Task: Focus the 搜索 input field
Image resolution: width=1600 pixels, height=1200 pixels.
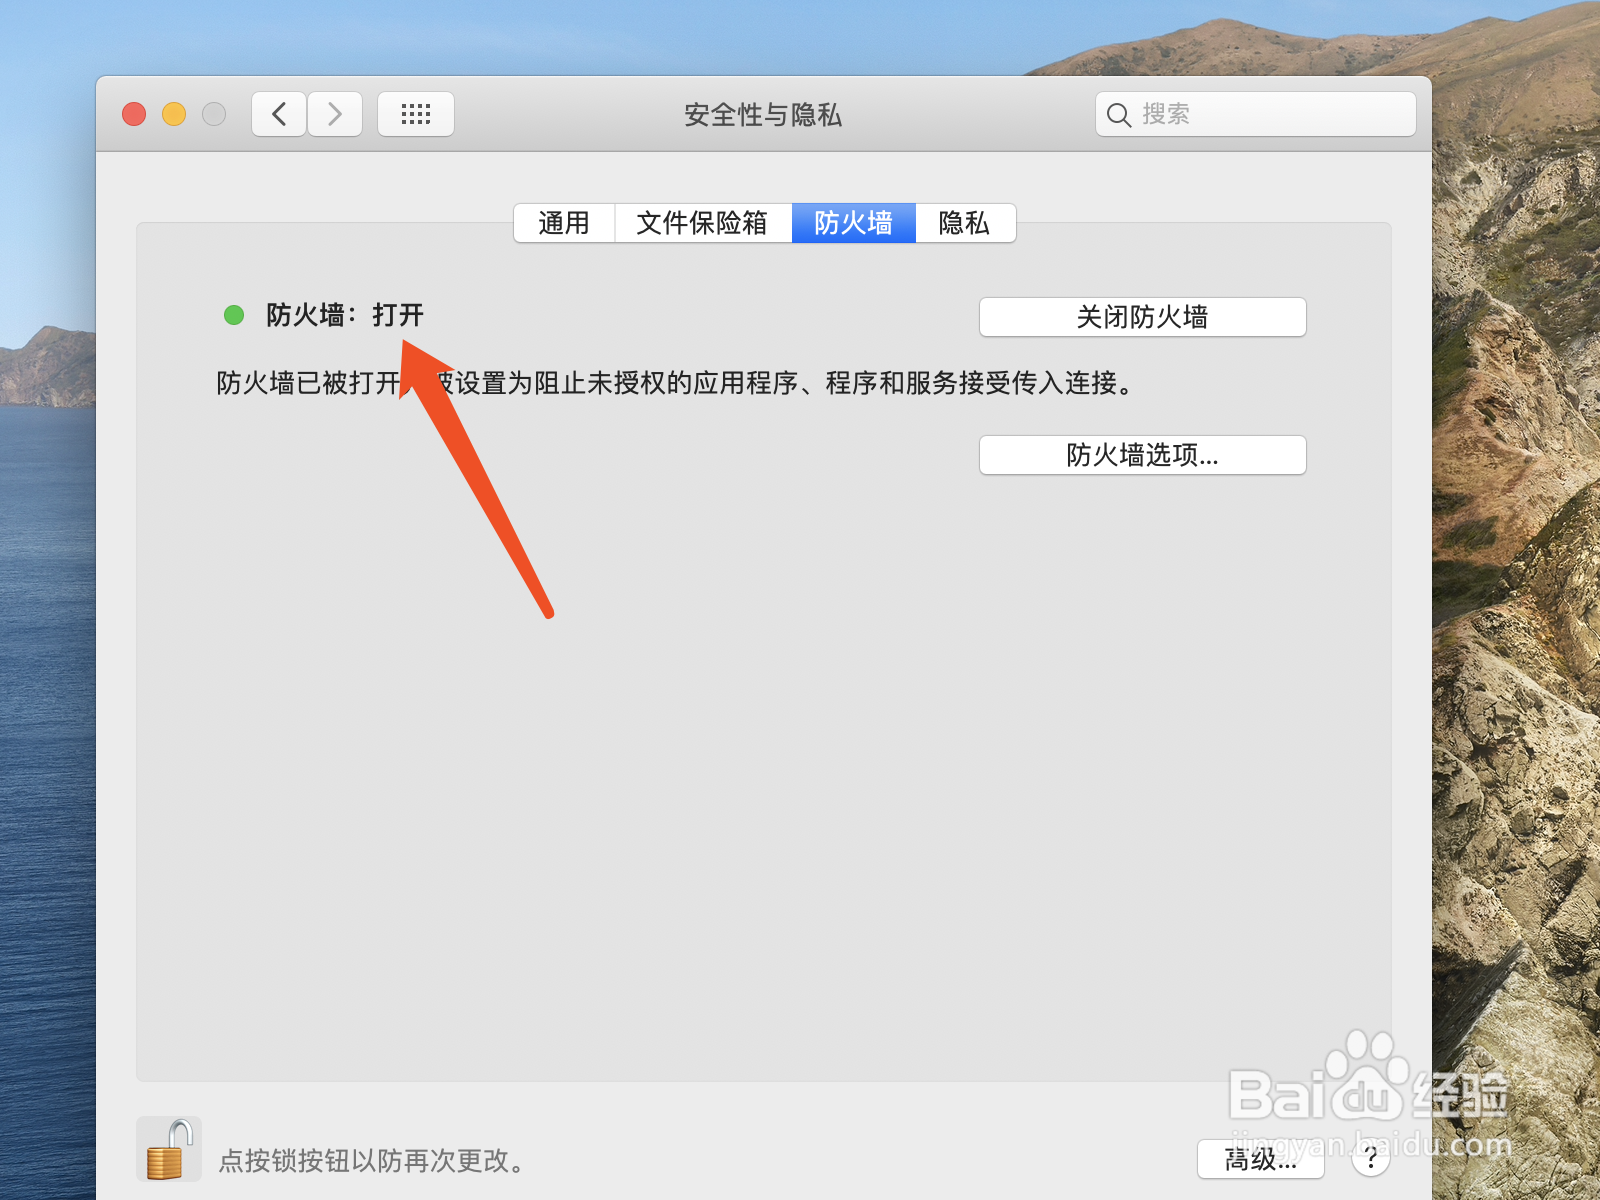Action: [1256, 114]
